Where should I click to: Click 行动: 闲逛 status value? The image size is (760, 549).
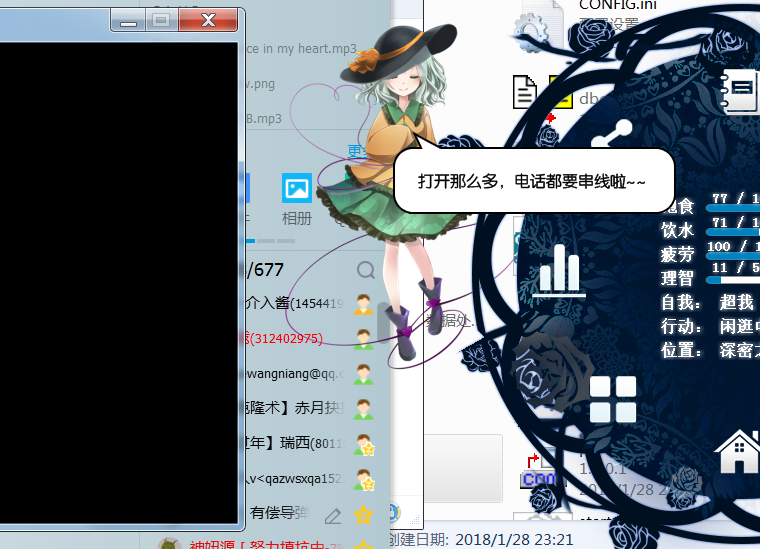click(740, 327)
